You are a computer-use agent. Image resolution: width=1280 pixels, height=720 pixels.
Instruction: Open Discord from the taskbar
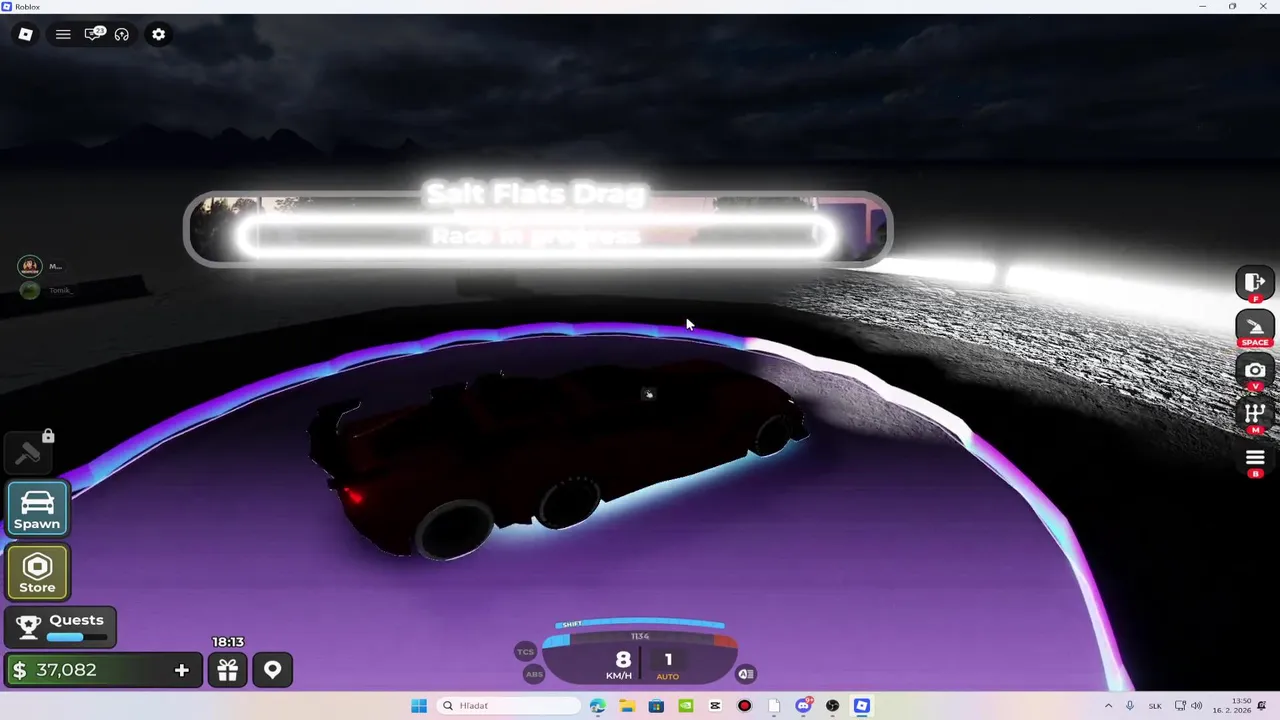pos(803,706)
